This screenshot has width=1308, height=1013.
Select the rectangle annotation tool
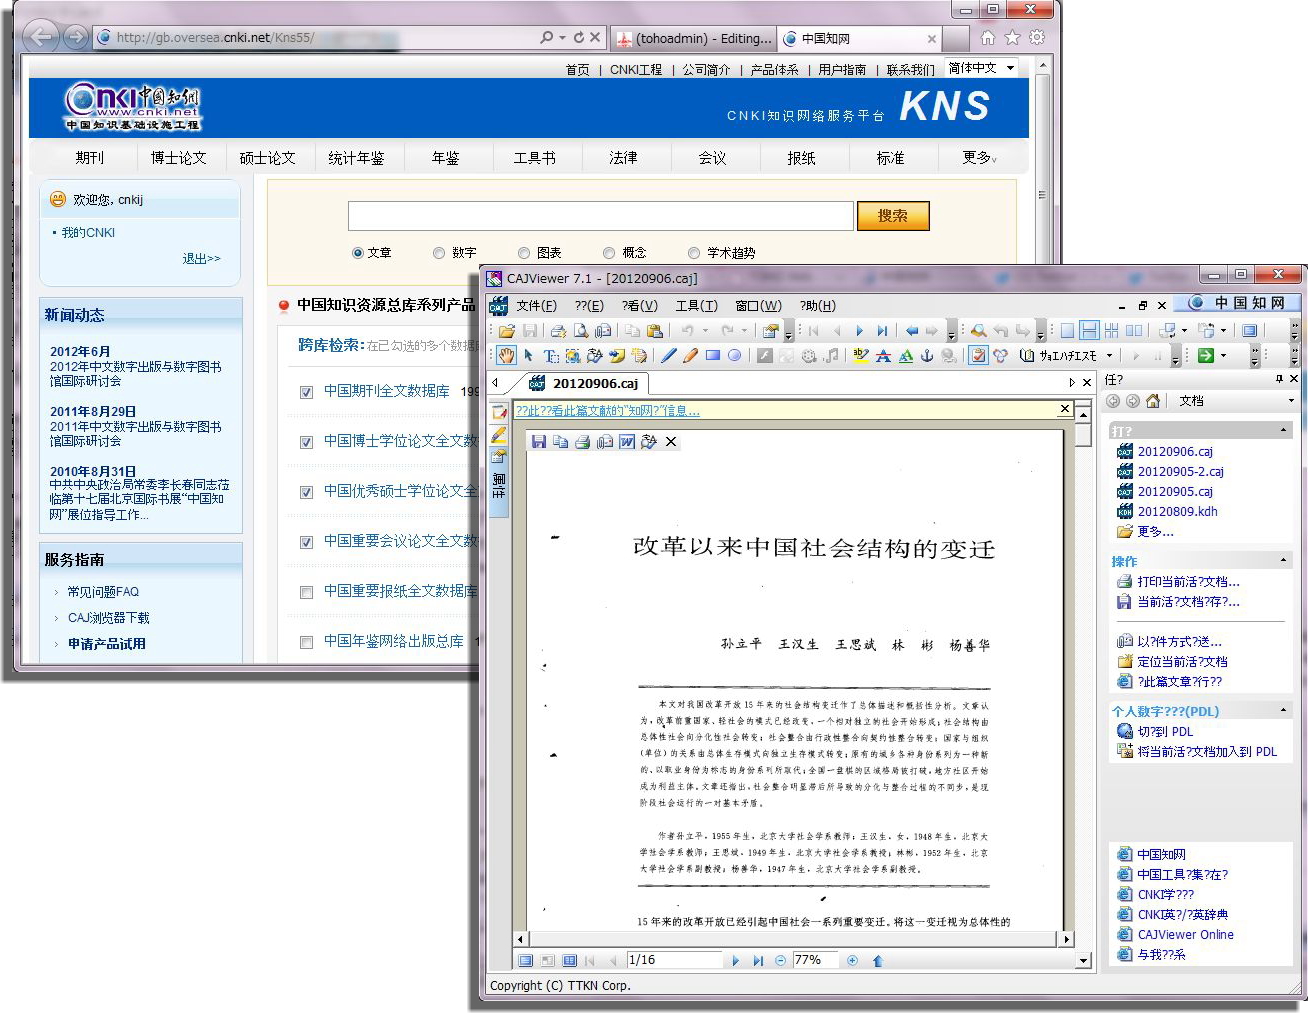[x=712, y=356]
